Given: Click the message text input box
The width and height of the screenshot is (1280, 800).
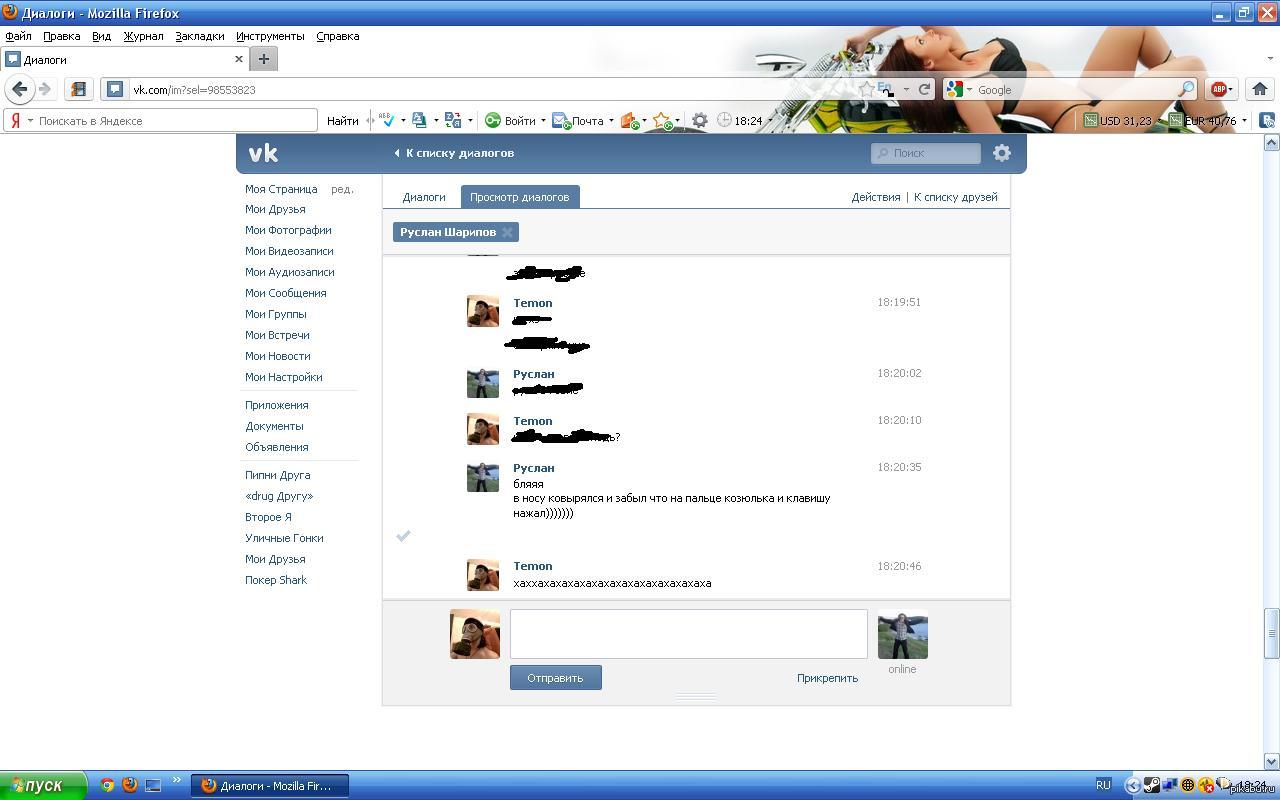Looking at the screenshot, I should click(x=688, y=634).
